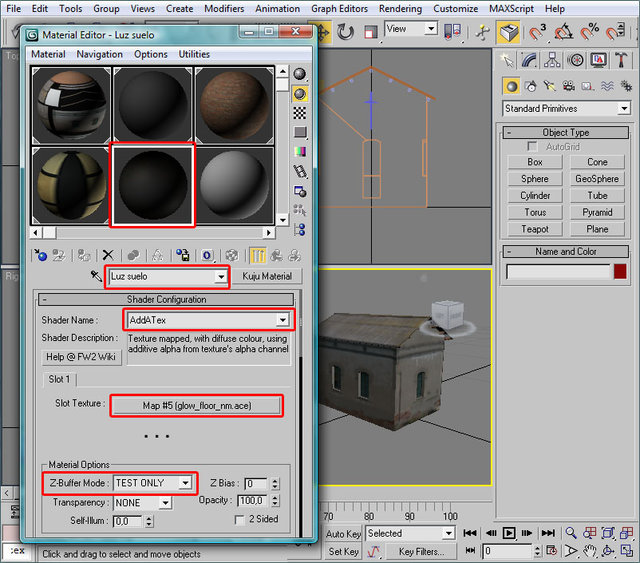Toggle the Auto Key button
Screen dimensions: 640x563
(x=343, y=533)
